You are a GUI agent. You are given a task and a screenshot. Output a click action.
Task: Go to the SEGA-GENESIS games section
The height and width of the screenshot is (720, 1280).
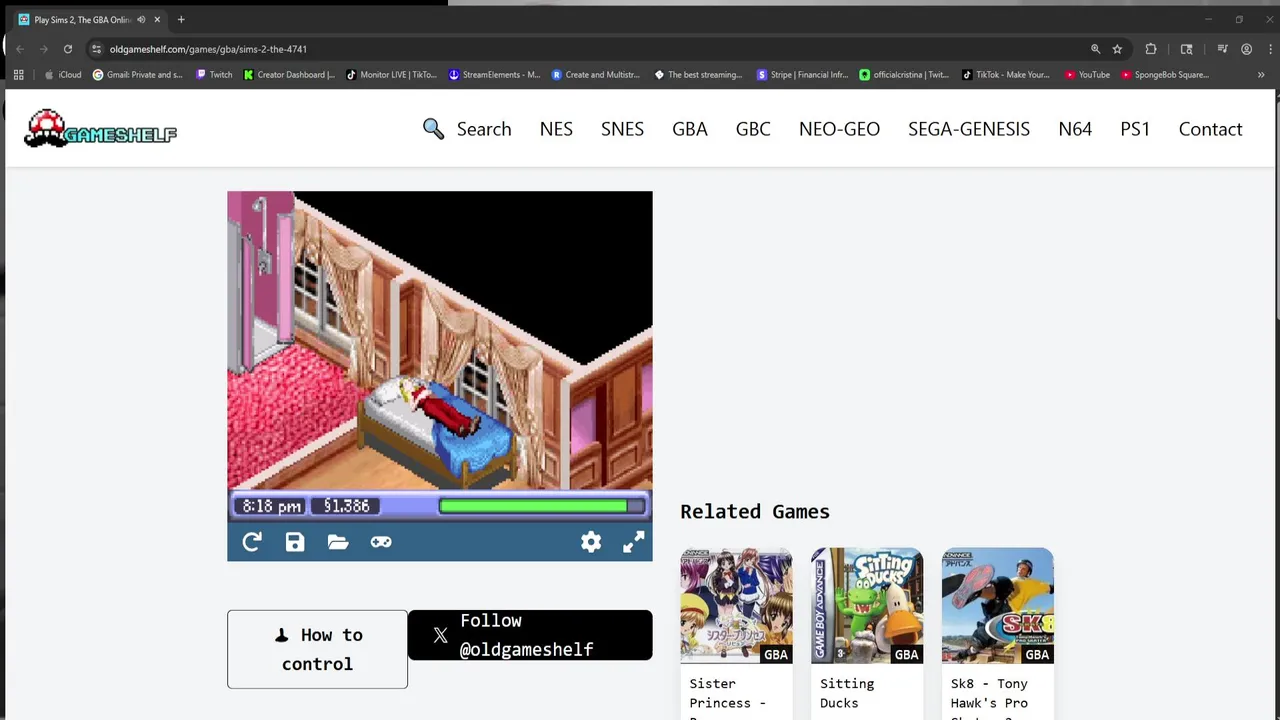coord(969,129)
